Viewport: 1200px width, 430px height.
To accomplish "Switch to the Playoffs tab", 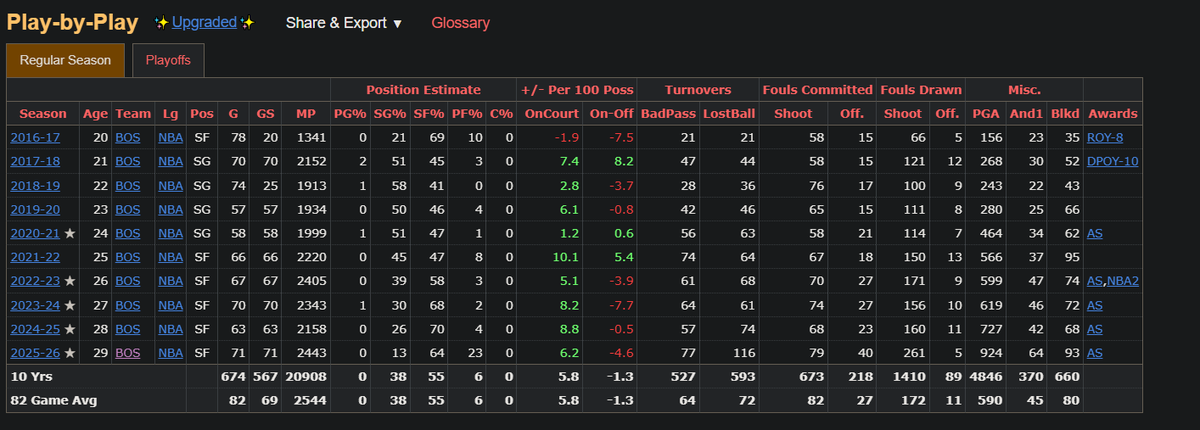I will (168, 60).
